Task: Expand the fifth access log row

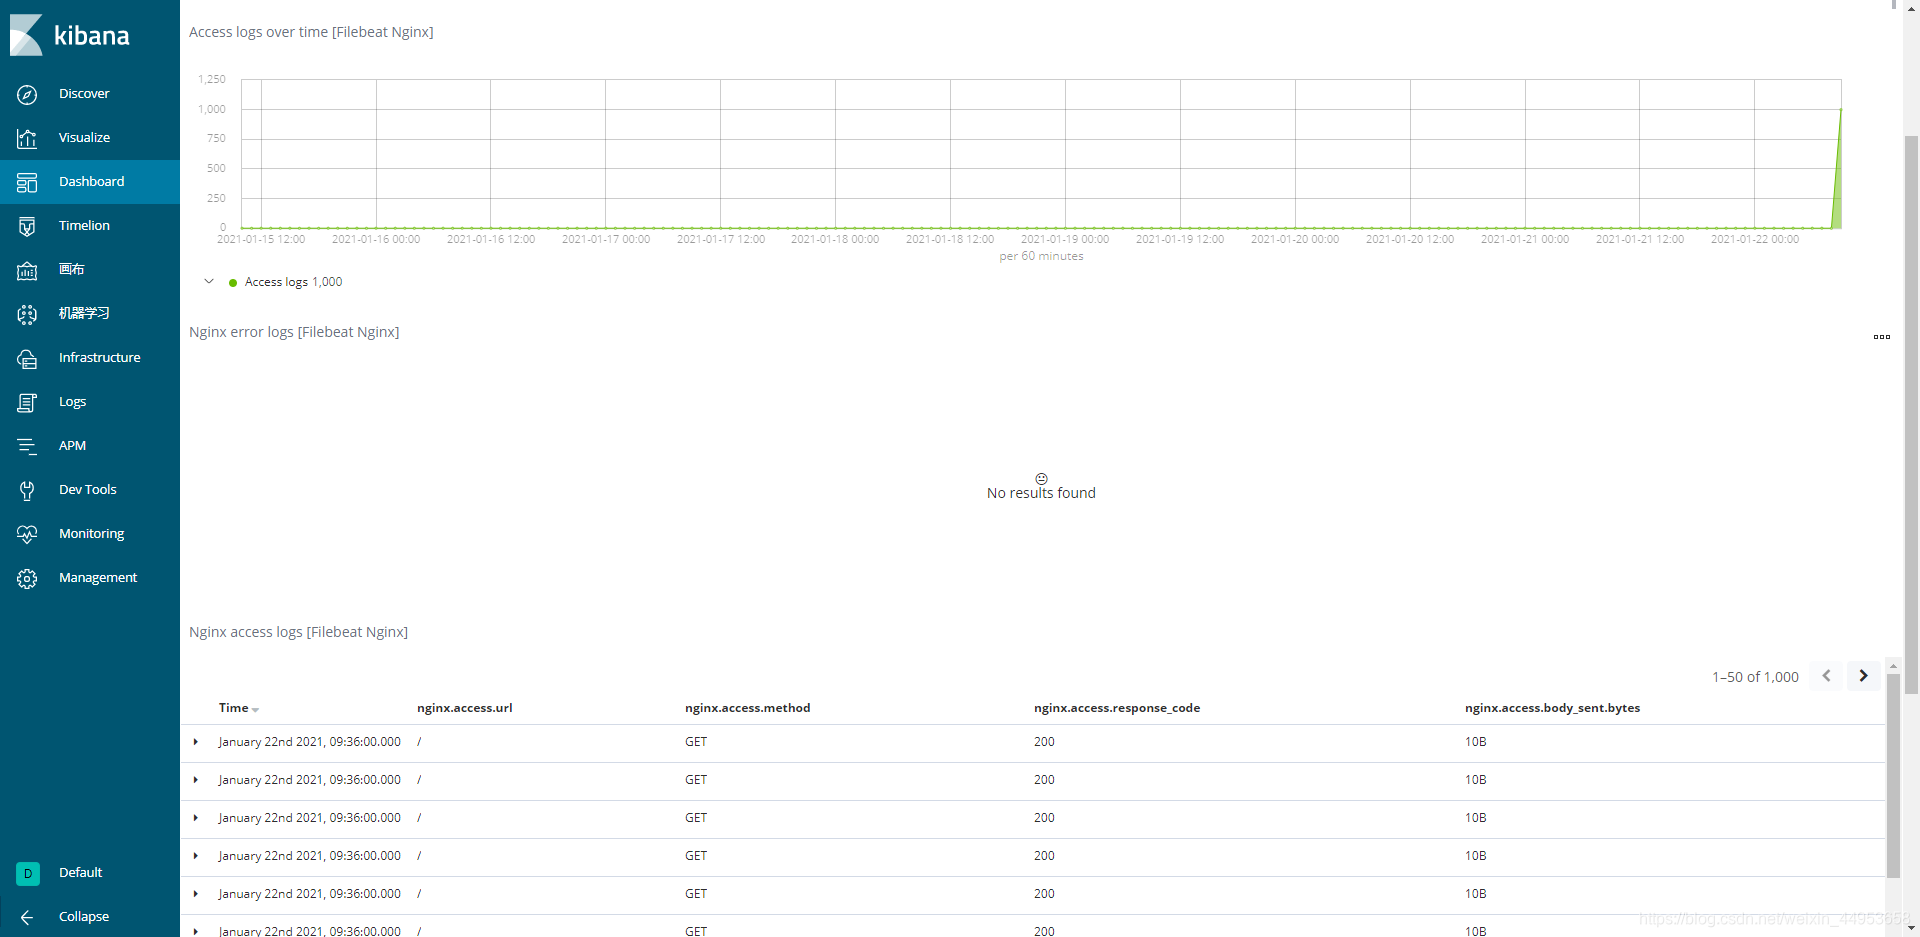Action: (196, 894)
